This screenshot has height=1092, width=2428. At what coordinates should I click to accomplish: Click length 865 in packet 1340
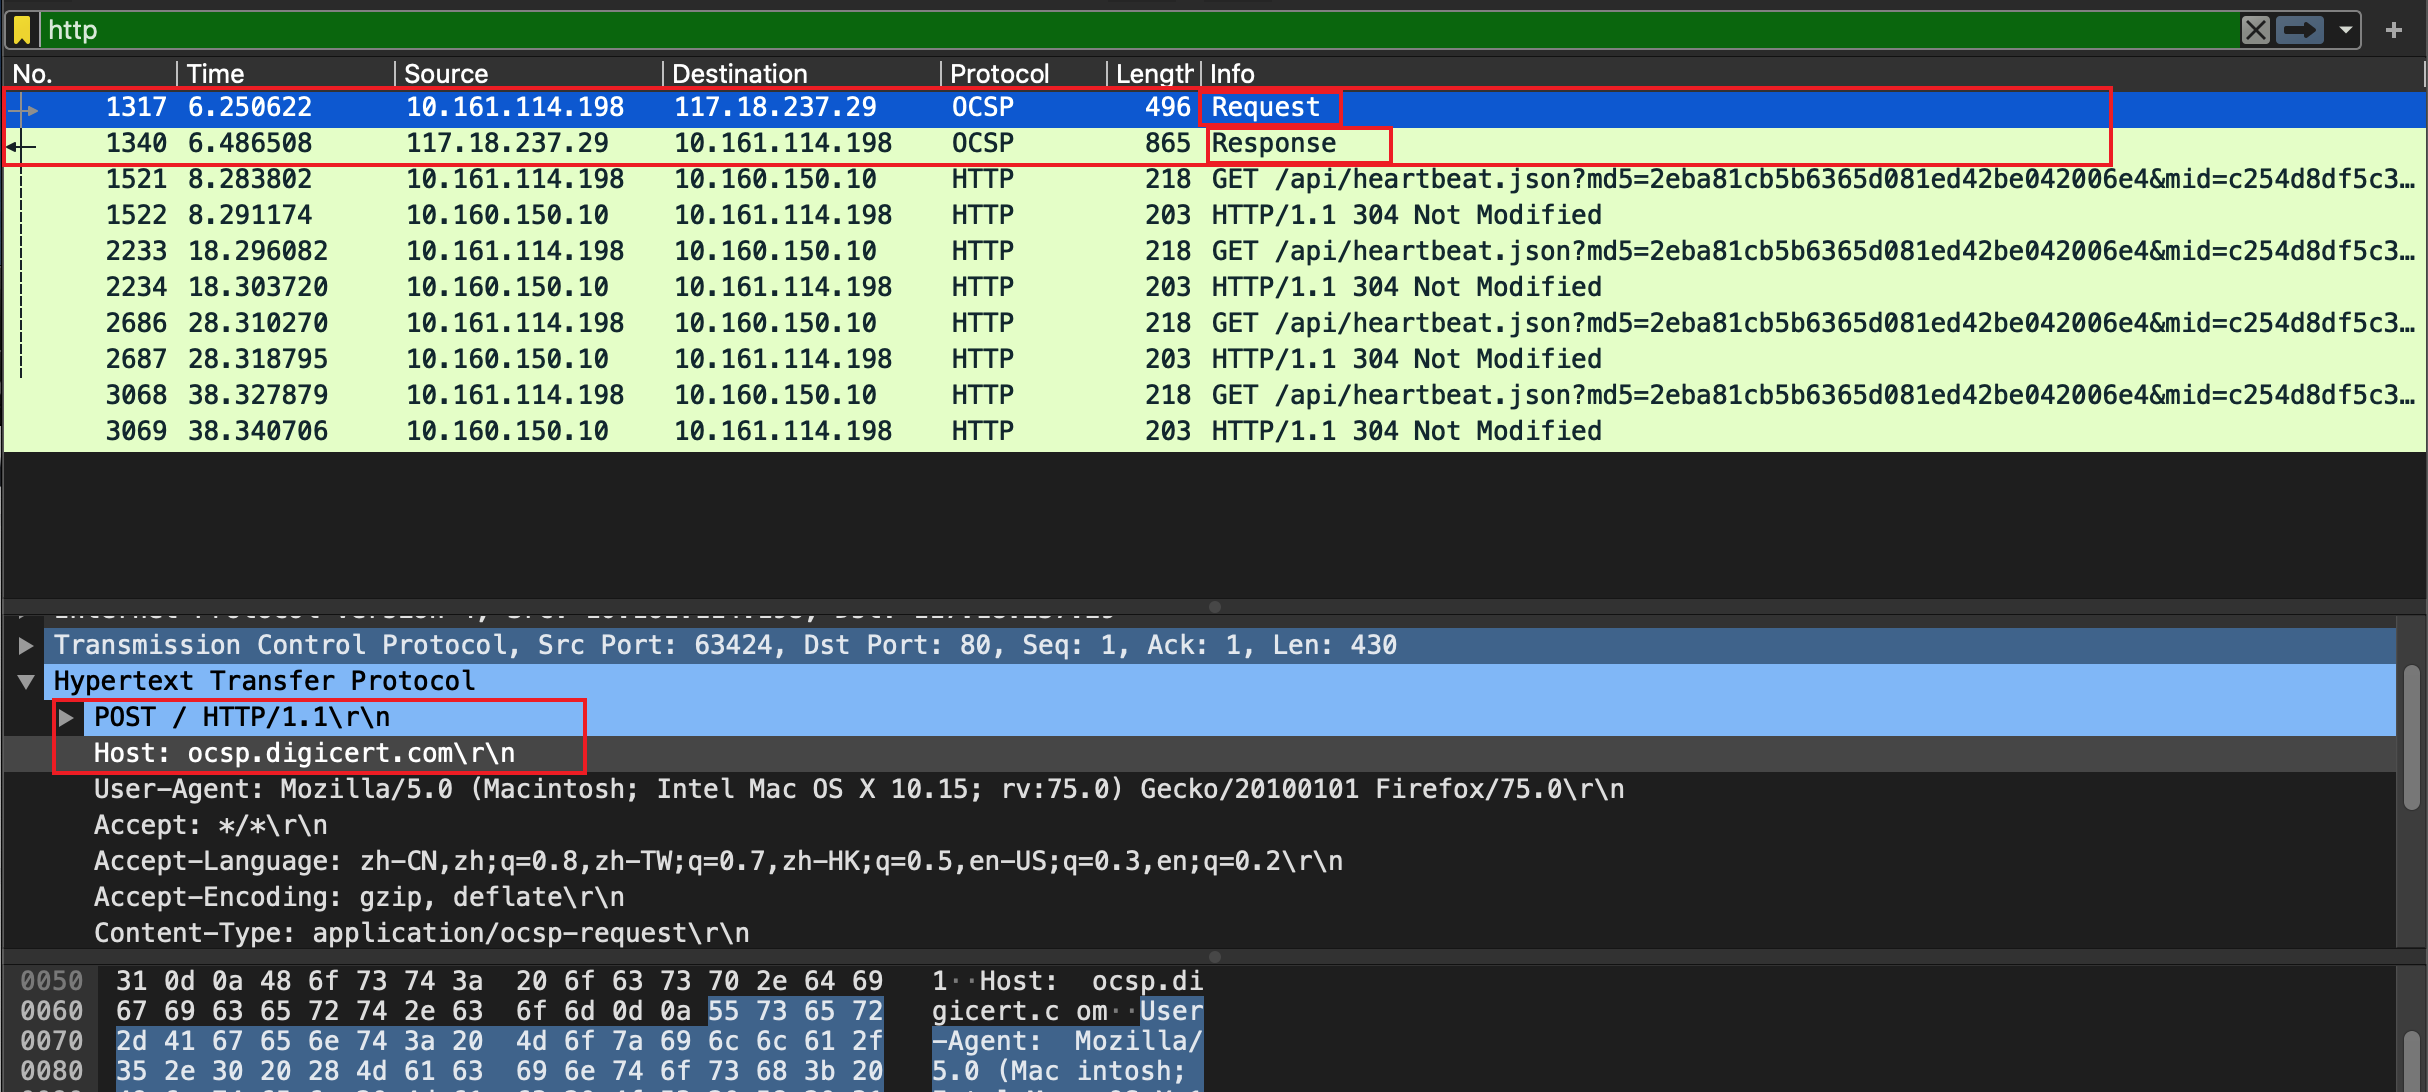click(x=1167, y=143)
